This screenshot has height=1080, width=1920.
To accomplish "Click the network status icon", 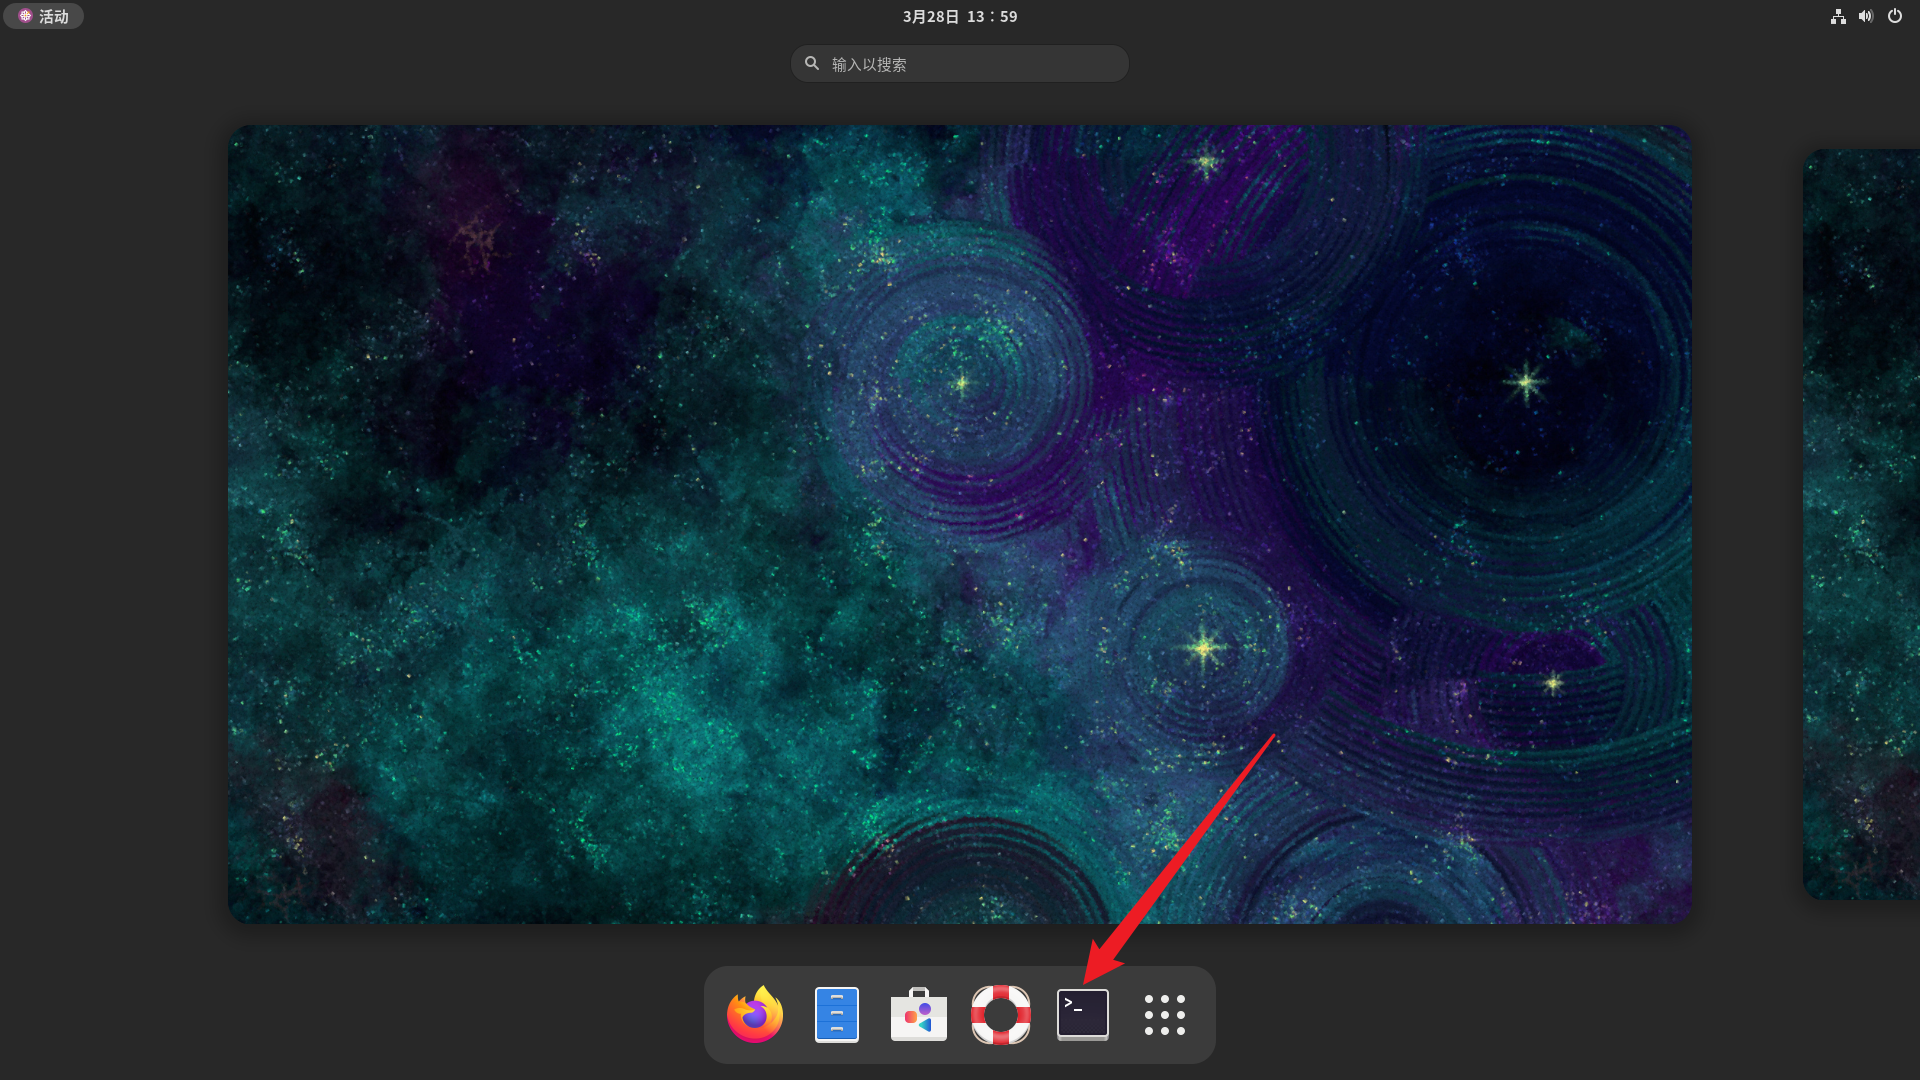I will coord(1838,16).
